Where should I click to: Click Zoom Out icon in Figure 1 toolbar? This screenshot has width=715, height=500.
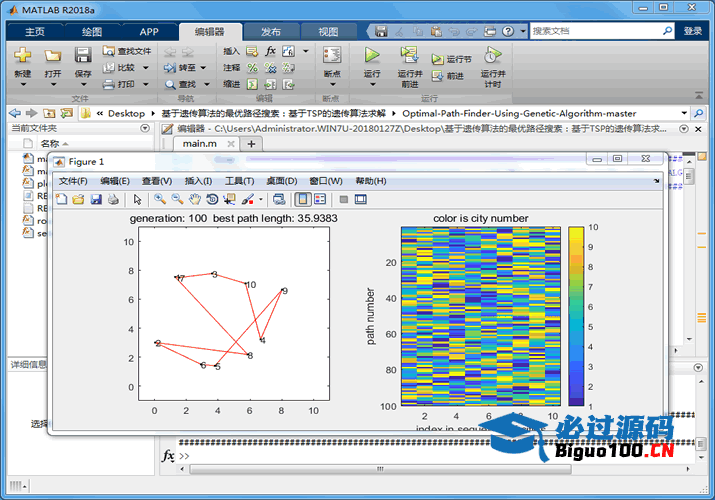coord(177,199)
